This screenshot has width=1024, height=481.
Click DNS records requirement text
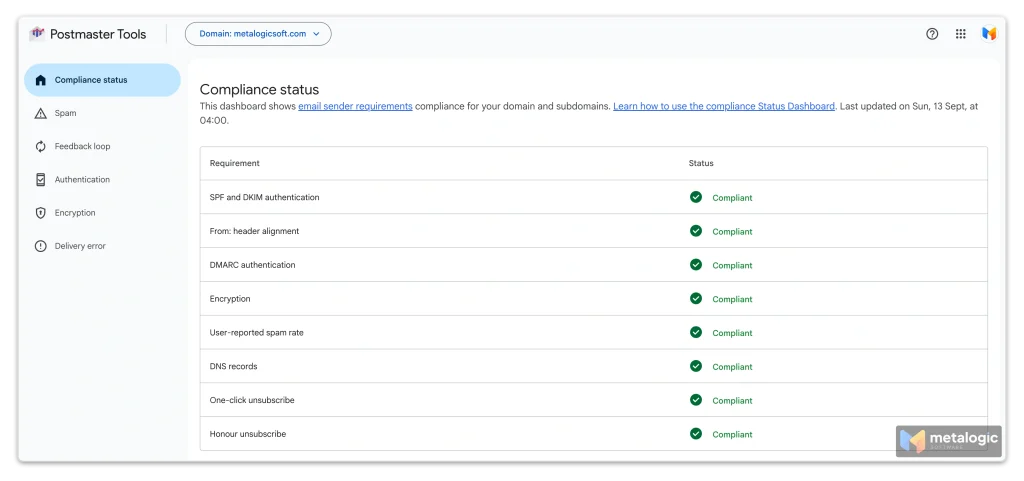point(233,366)
